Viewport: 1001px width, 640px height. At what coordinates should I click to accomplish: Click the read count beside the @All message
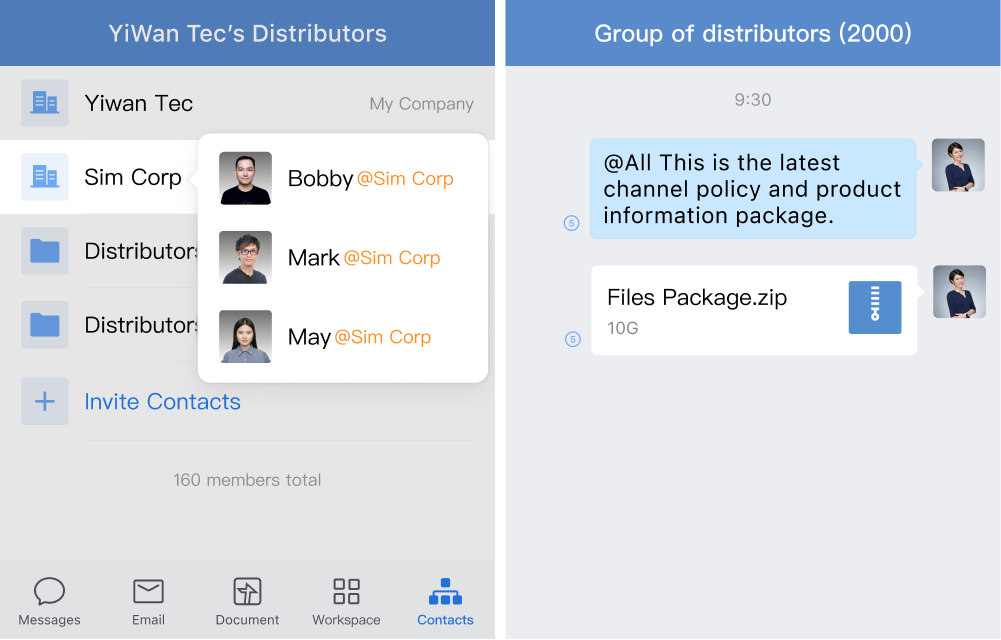point(571,223)
